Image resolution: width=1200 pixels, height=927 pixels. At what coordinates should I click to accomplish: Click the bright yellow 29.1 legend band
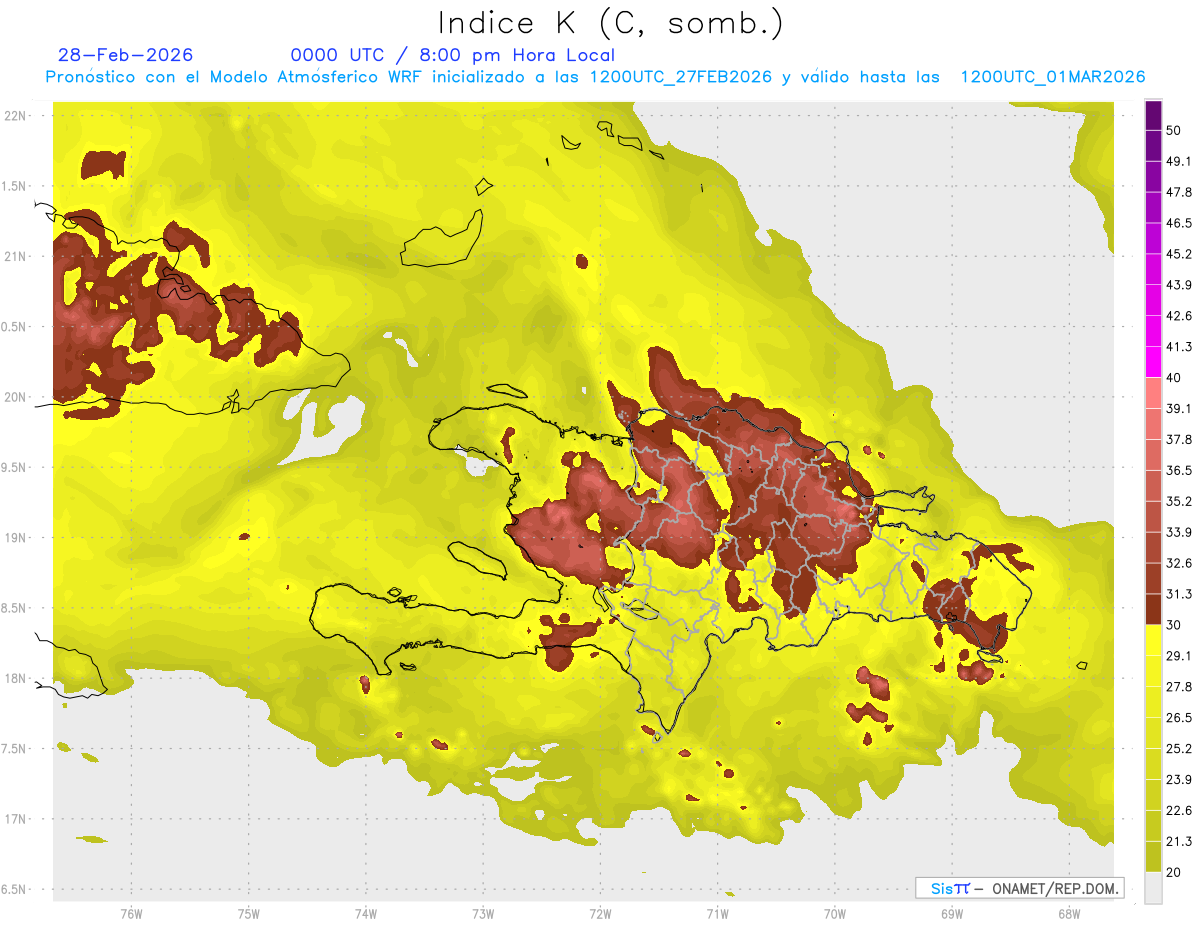pyautogui.click(x=1153, y=640)
